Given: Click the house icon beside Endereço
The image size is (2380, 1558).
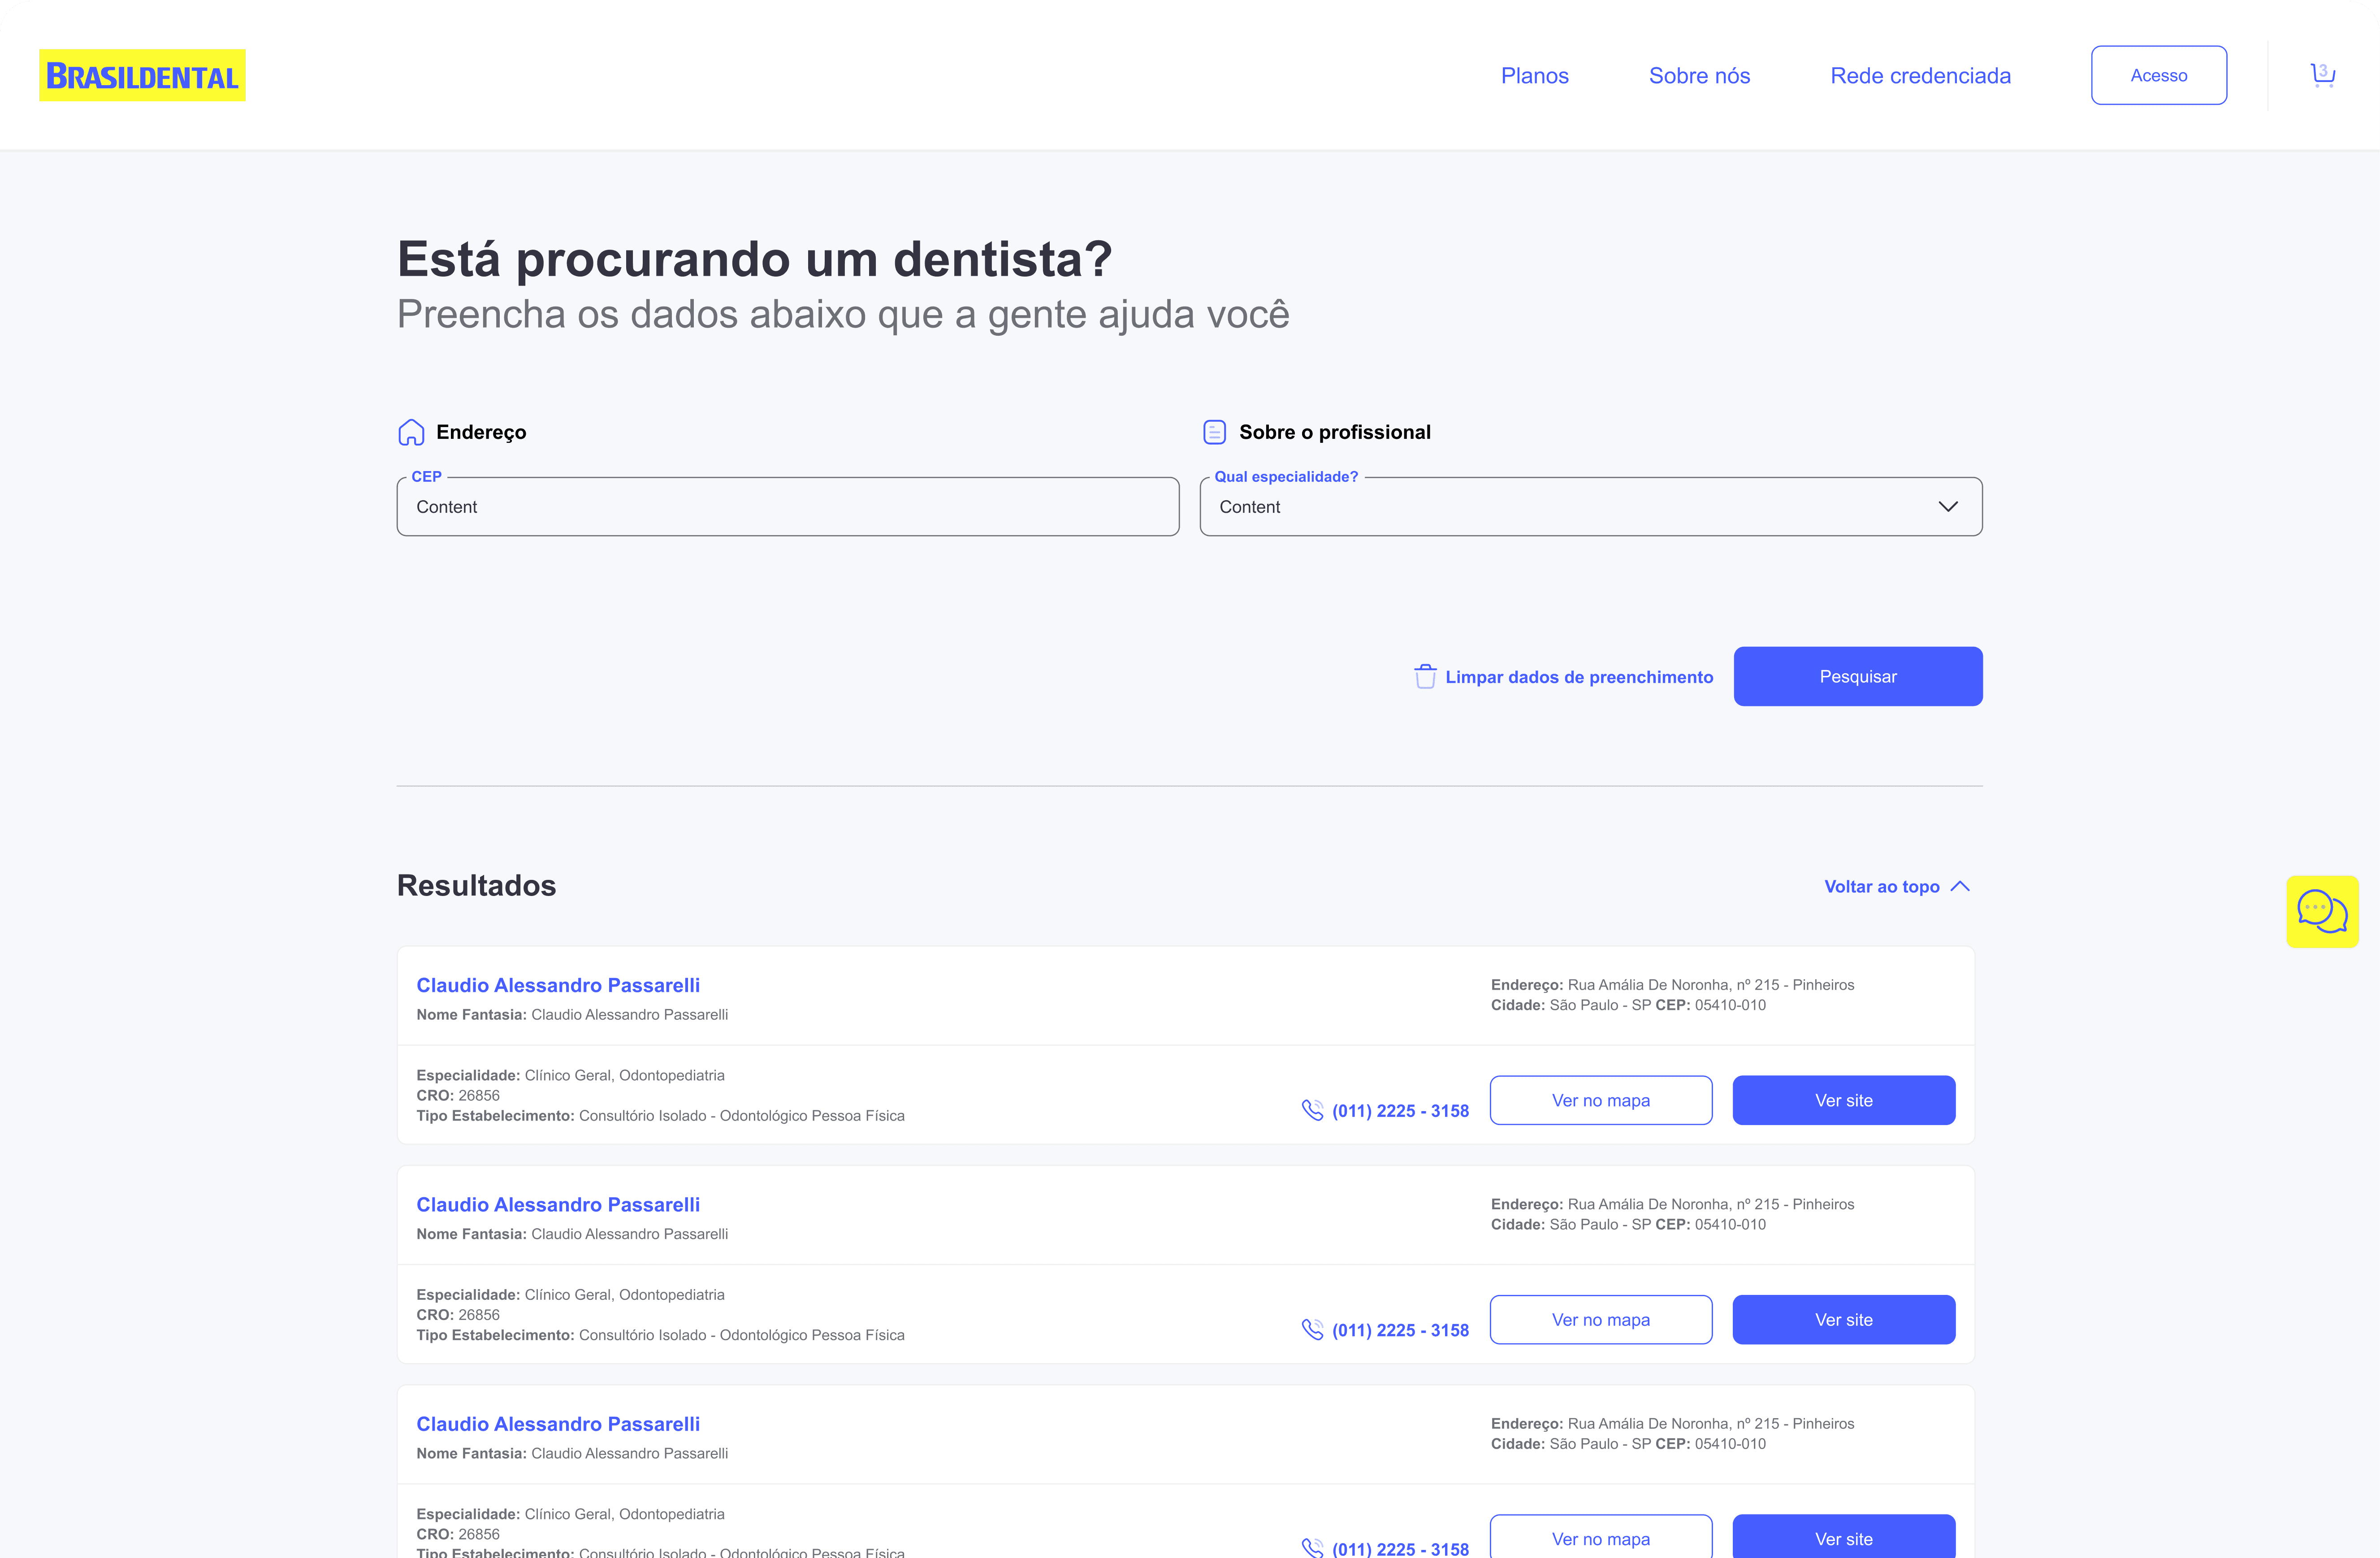Looking at the screenshot, I should (x=411, y=432).
